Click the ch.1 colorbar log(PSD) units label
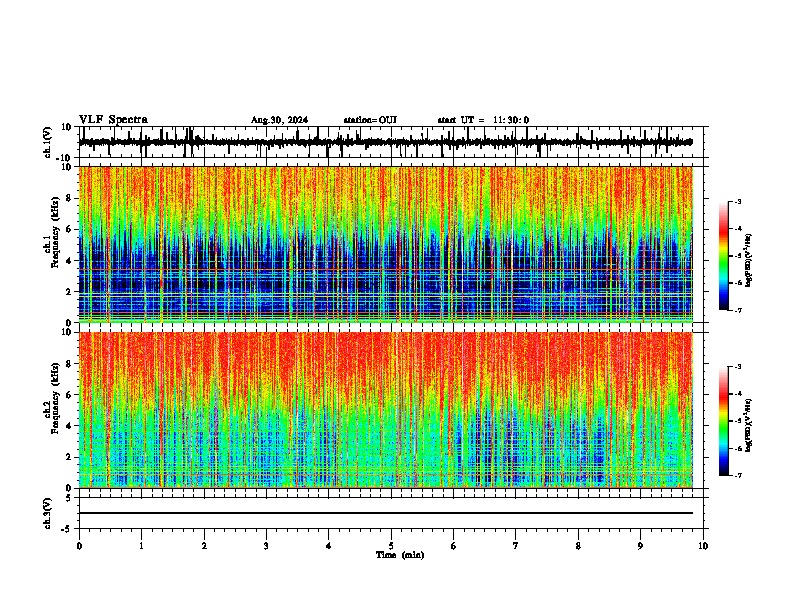The height and width of the screenshot is (612, 792). [748, 261]
